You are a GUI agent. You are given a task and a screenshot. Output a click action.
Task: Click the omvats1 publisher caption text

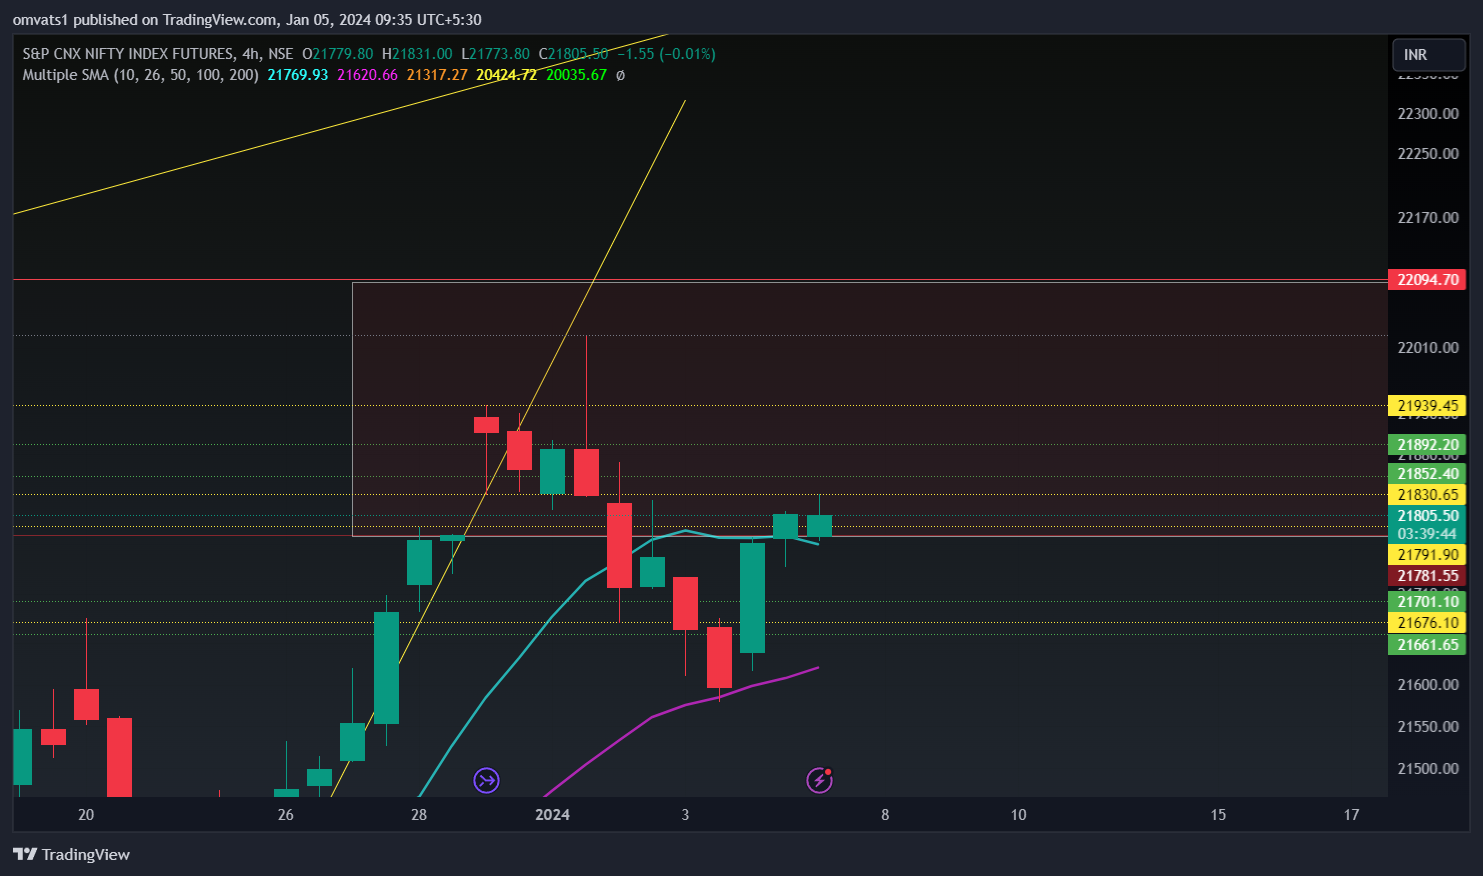(247, 20)
